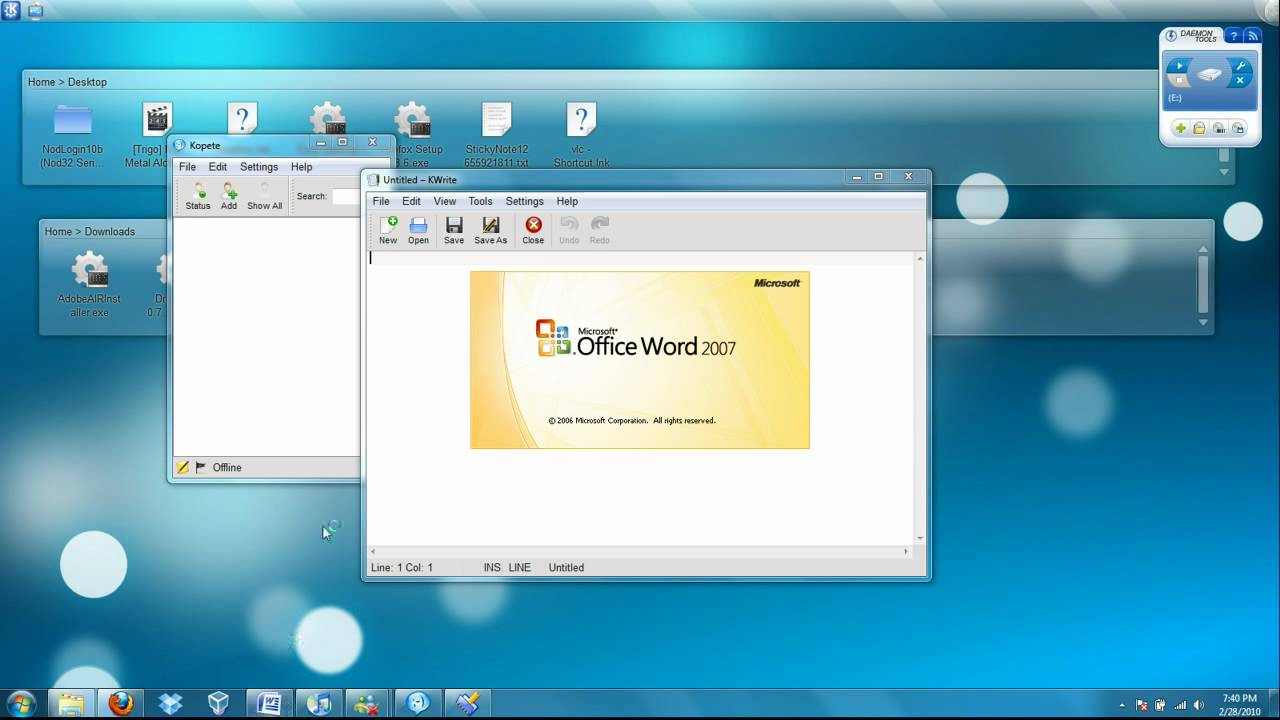Click KWrite vertical scrollbar up arrow

(920, 259)
